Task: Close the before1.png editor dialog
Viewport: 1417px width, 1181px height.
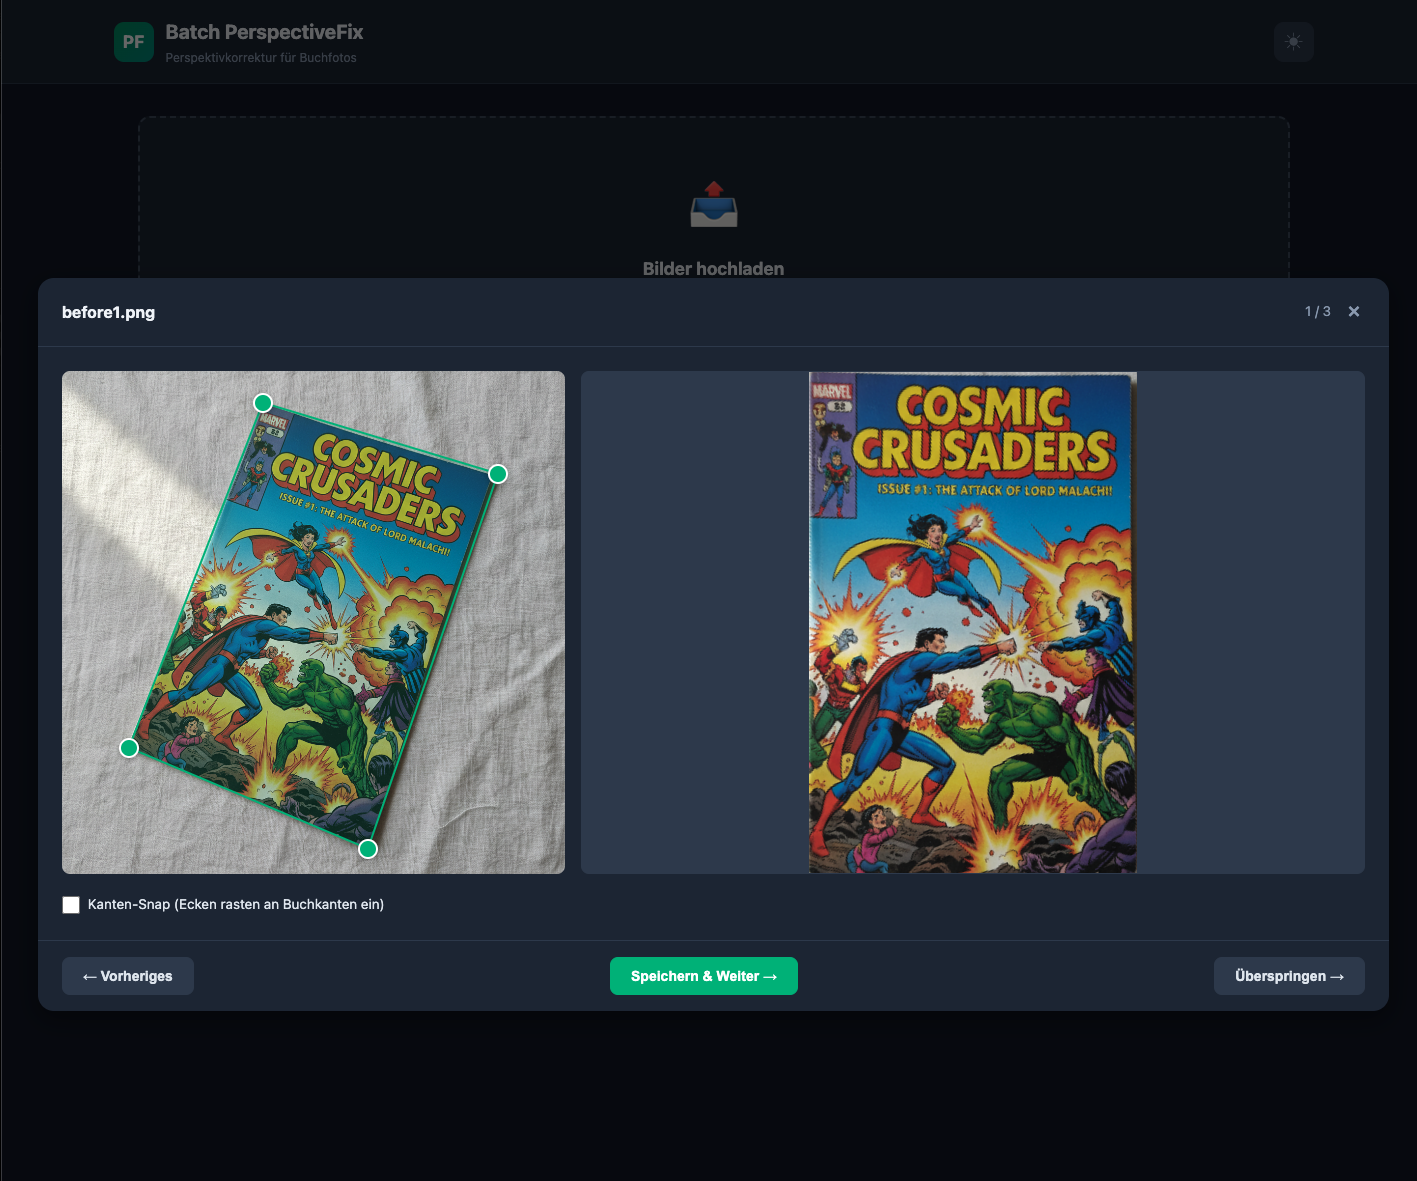Action: pos(1354,312)
